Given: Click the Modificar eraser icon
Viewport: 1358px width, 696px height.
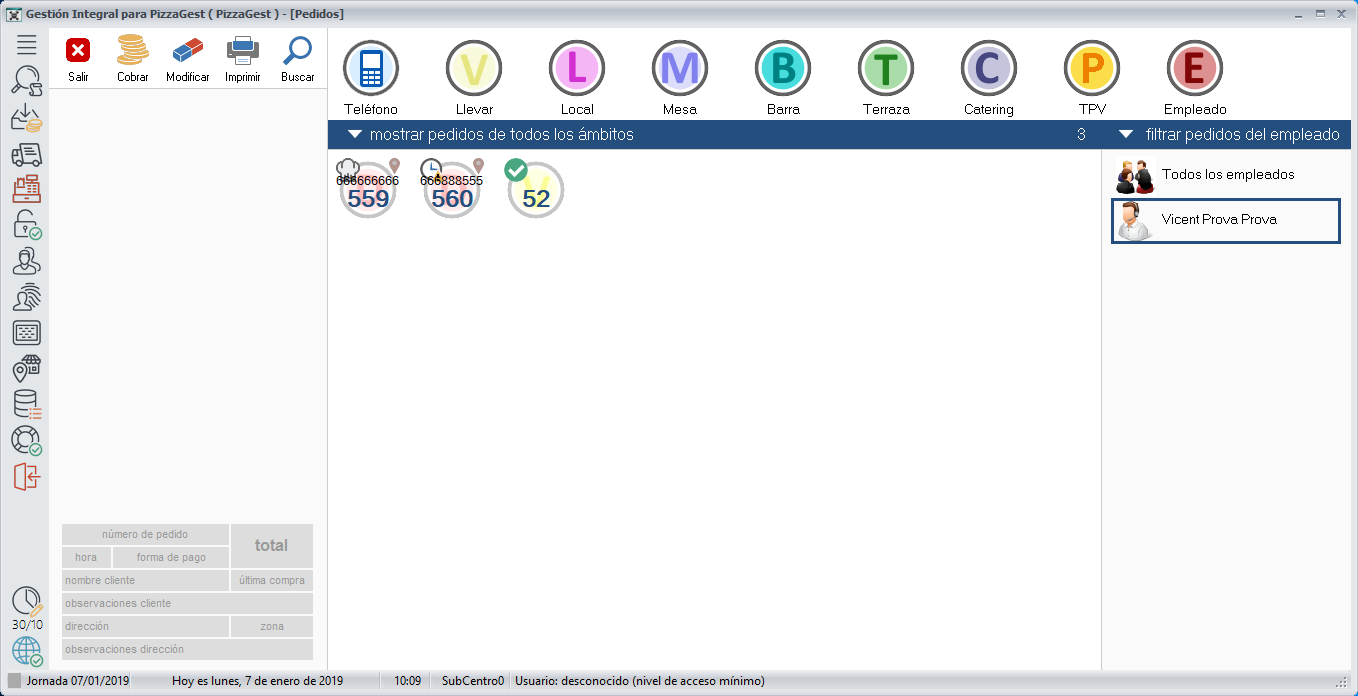Looking at the screenshot, I should [x=188, y=52].
